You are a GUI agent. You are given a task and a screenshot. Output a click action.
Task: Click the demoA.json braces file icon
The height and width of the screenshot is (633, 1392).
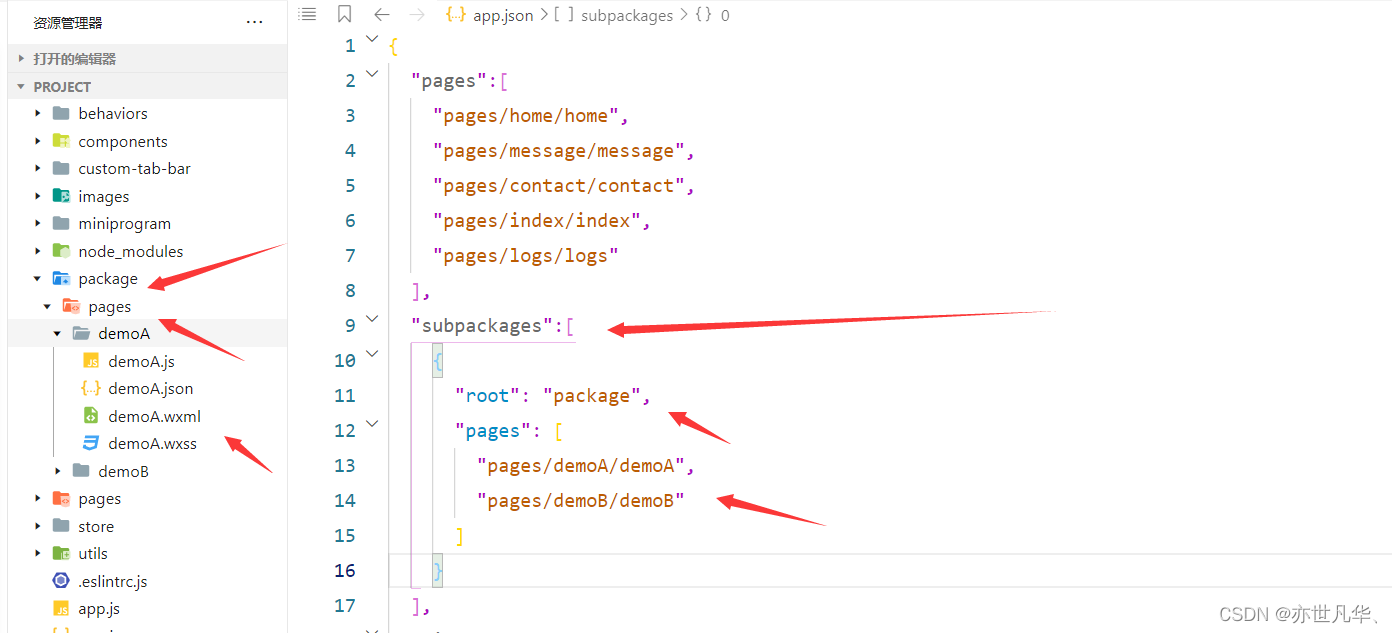(x=91, y=388)
